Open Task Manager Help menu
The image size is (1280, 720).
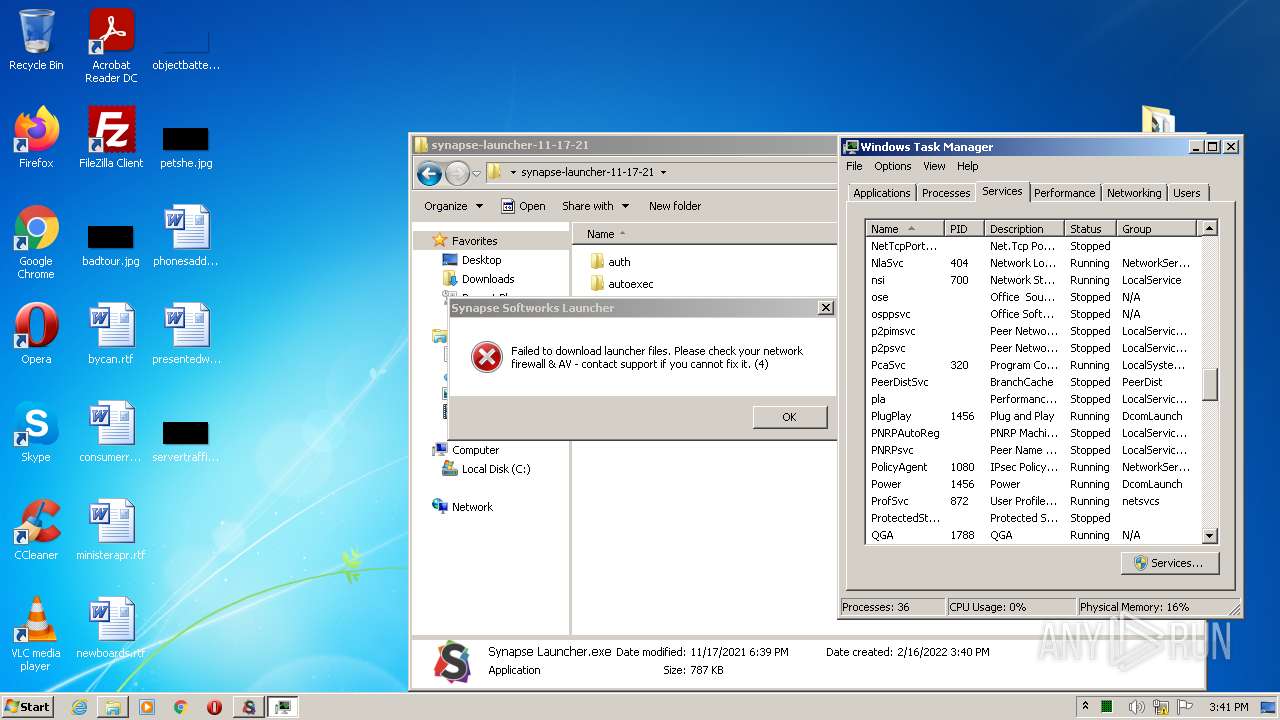967,166
